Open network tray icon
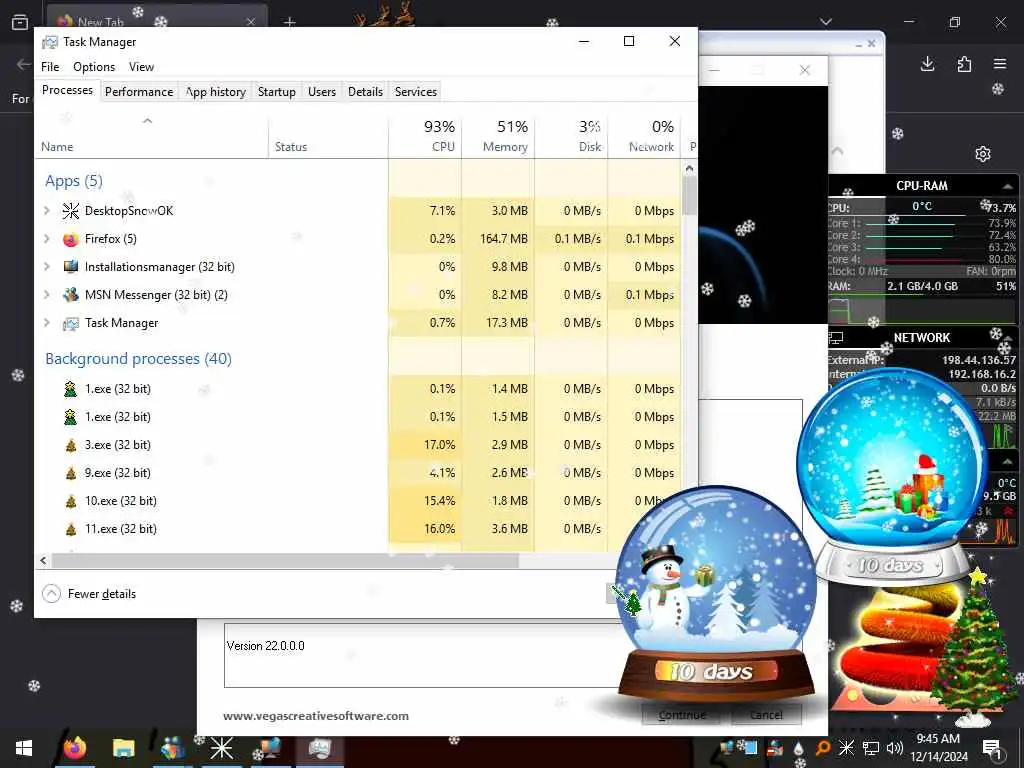1024x768 pixels. [871, 748]
